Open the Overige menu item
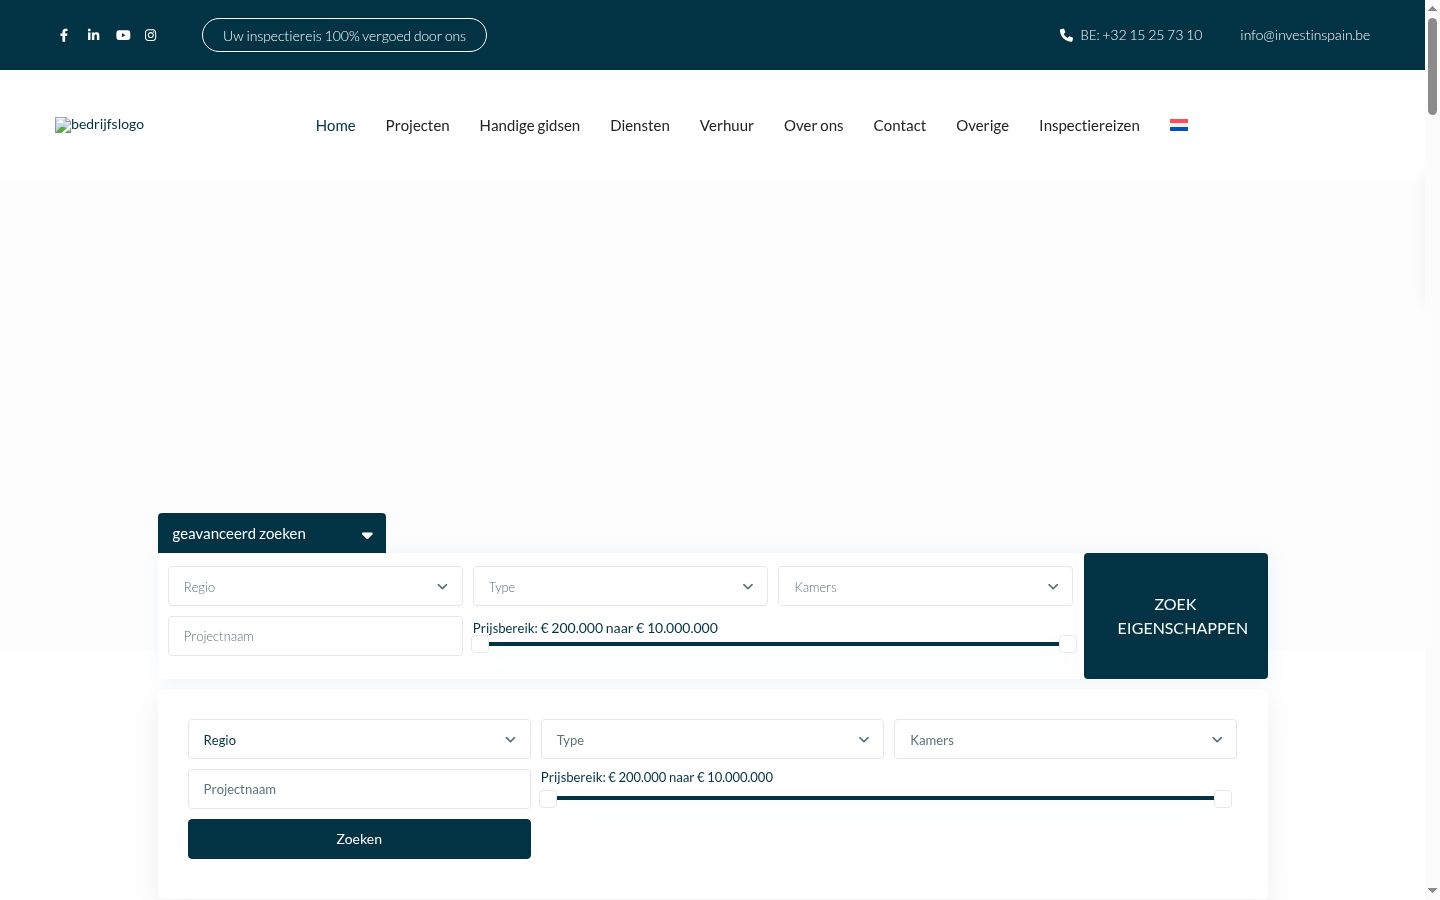Image resolution: width=1440 pixels, height=900 pixels. 982,125
